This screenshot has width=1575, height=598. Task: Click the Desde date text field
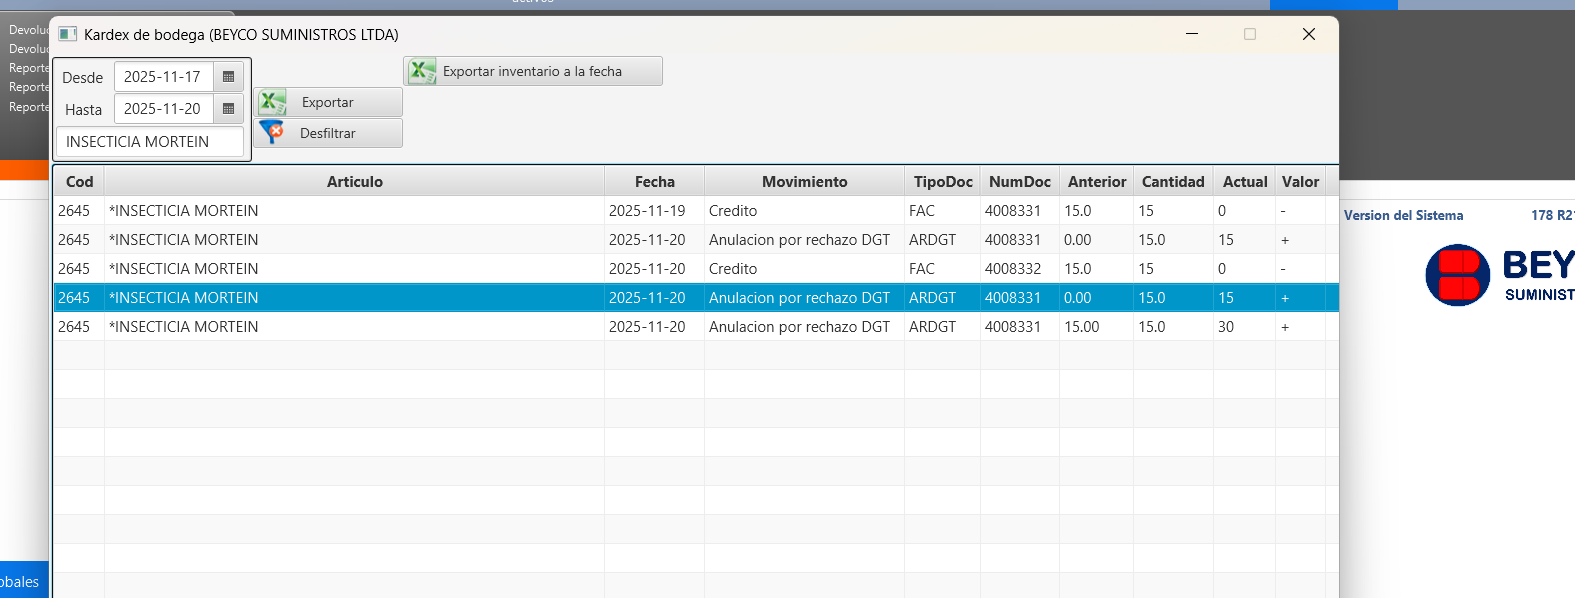tap(164, 77)
